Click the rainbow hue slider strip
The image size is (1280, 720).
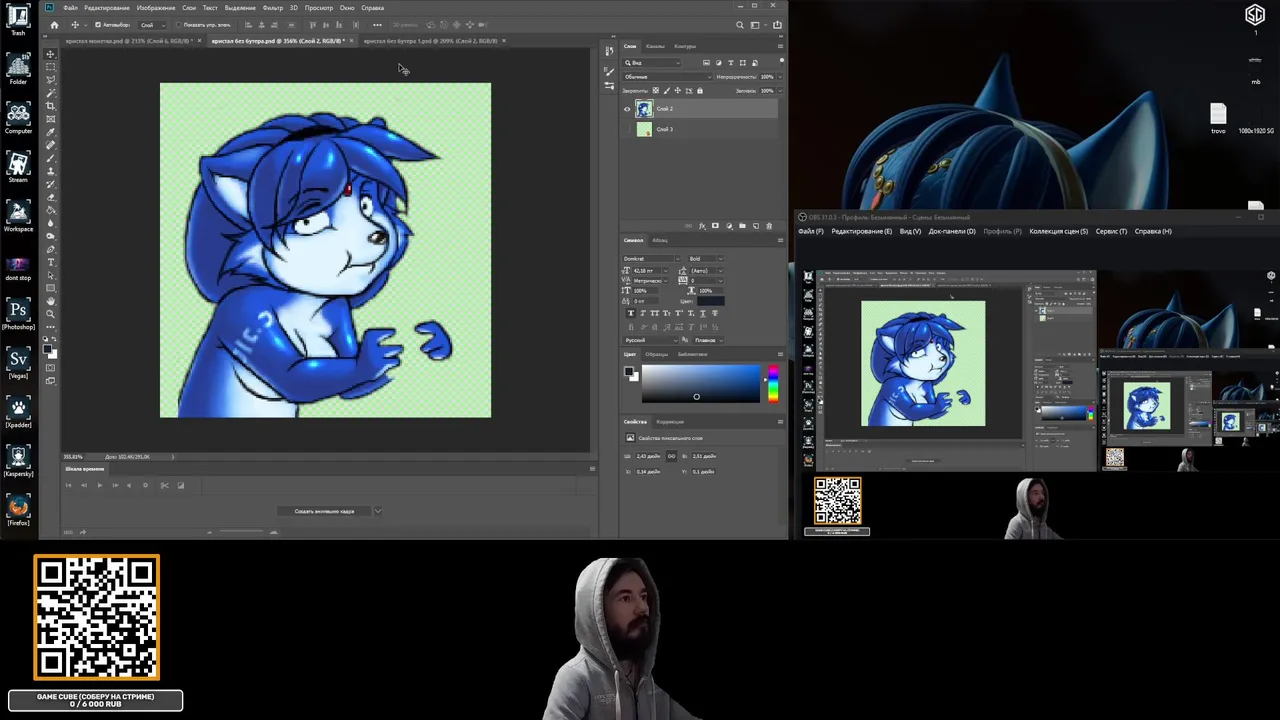coord(773,384)
